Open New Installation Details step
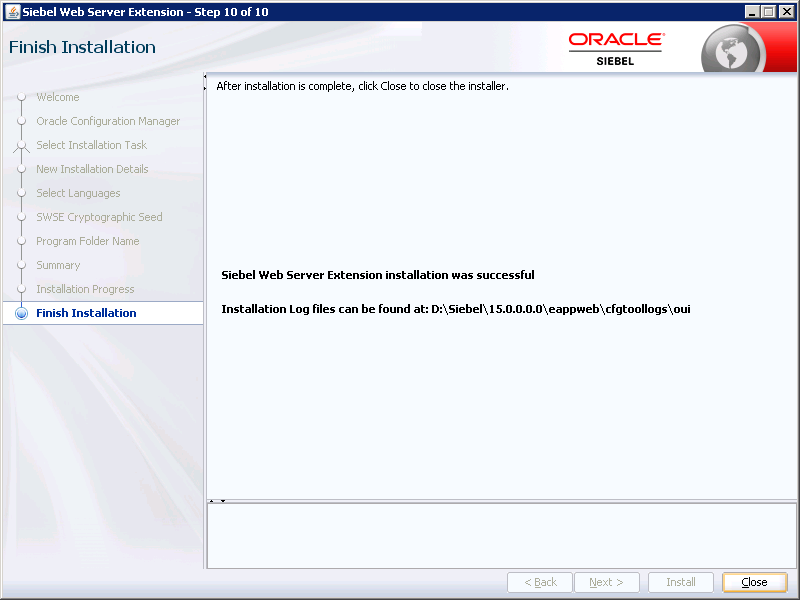Screen dimensions: 800x600 click(x=92, y=169)
